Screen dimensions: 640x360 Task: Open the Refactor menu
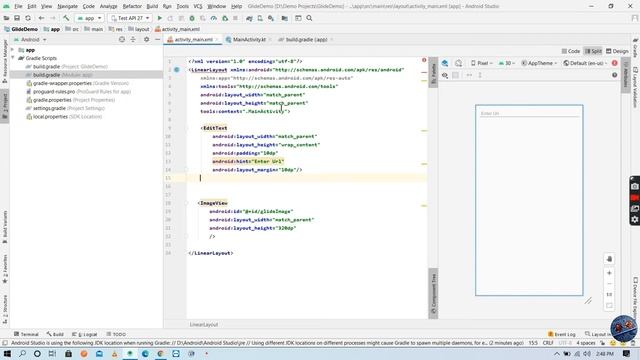coord(132,6)
